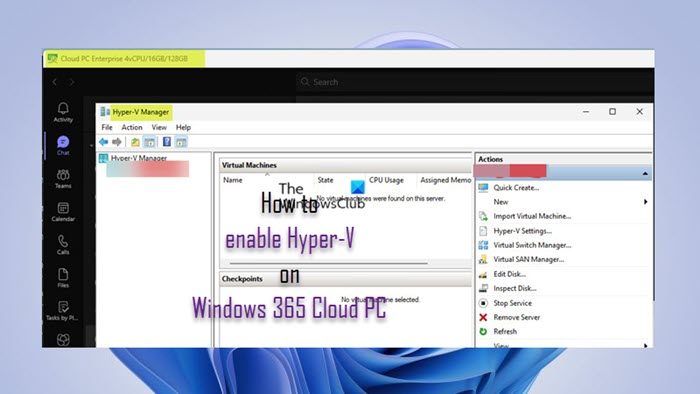This screenshot has width=700, height=394.
Task: Open the View menu in Hyper-V Manager
Action: 159,127
